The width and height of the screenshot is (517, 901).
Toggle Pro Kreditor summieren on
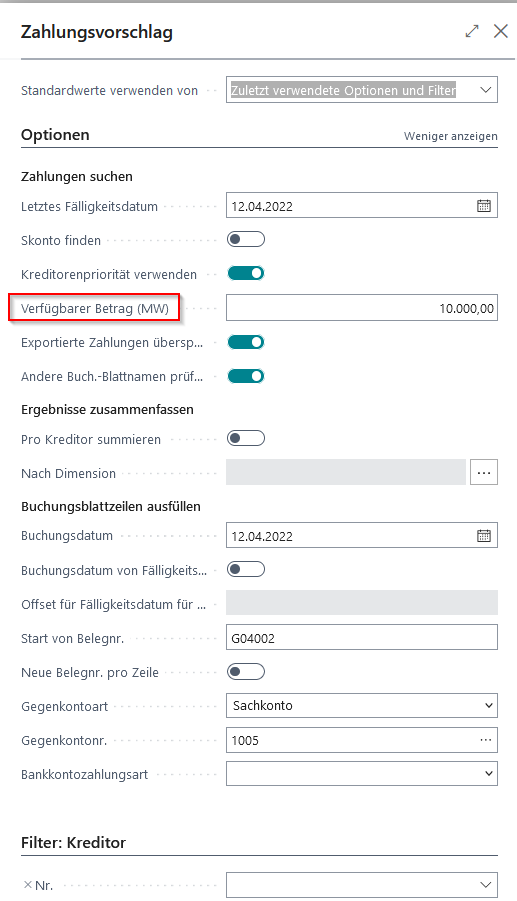pos(246,438)
